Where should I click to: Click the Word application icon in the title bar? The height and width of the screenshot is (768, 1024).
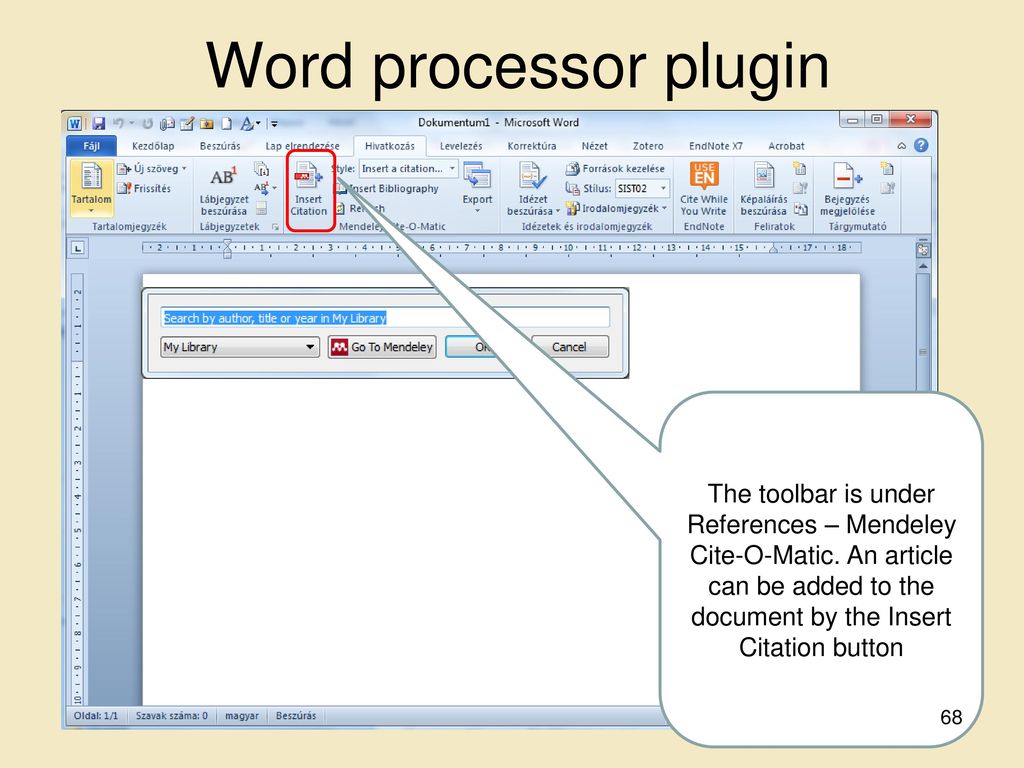click(74, 123)
